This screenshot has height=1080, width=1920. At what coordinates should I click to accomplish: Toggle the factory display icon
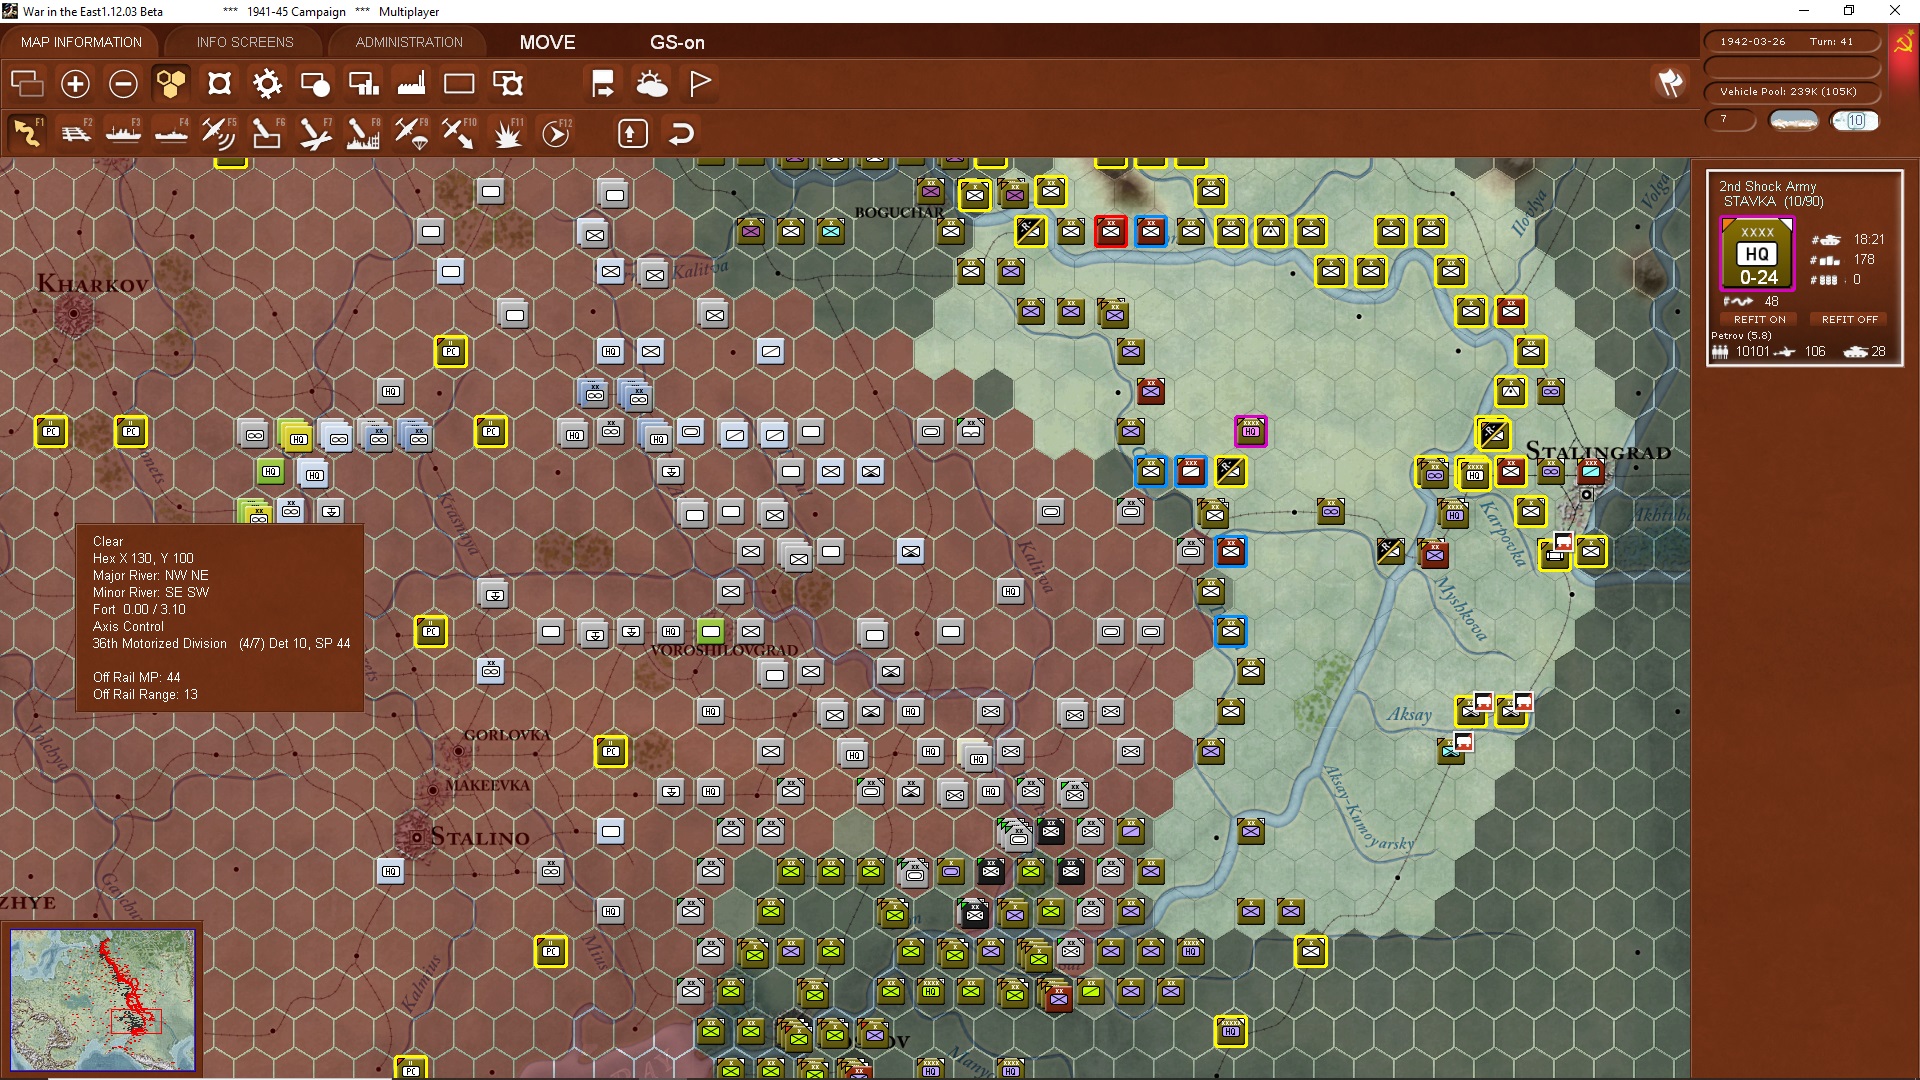[x=411, y=84]
